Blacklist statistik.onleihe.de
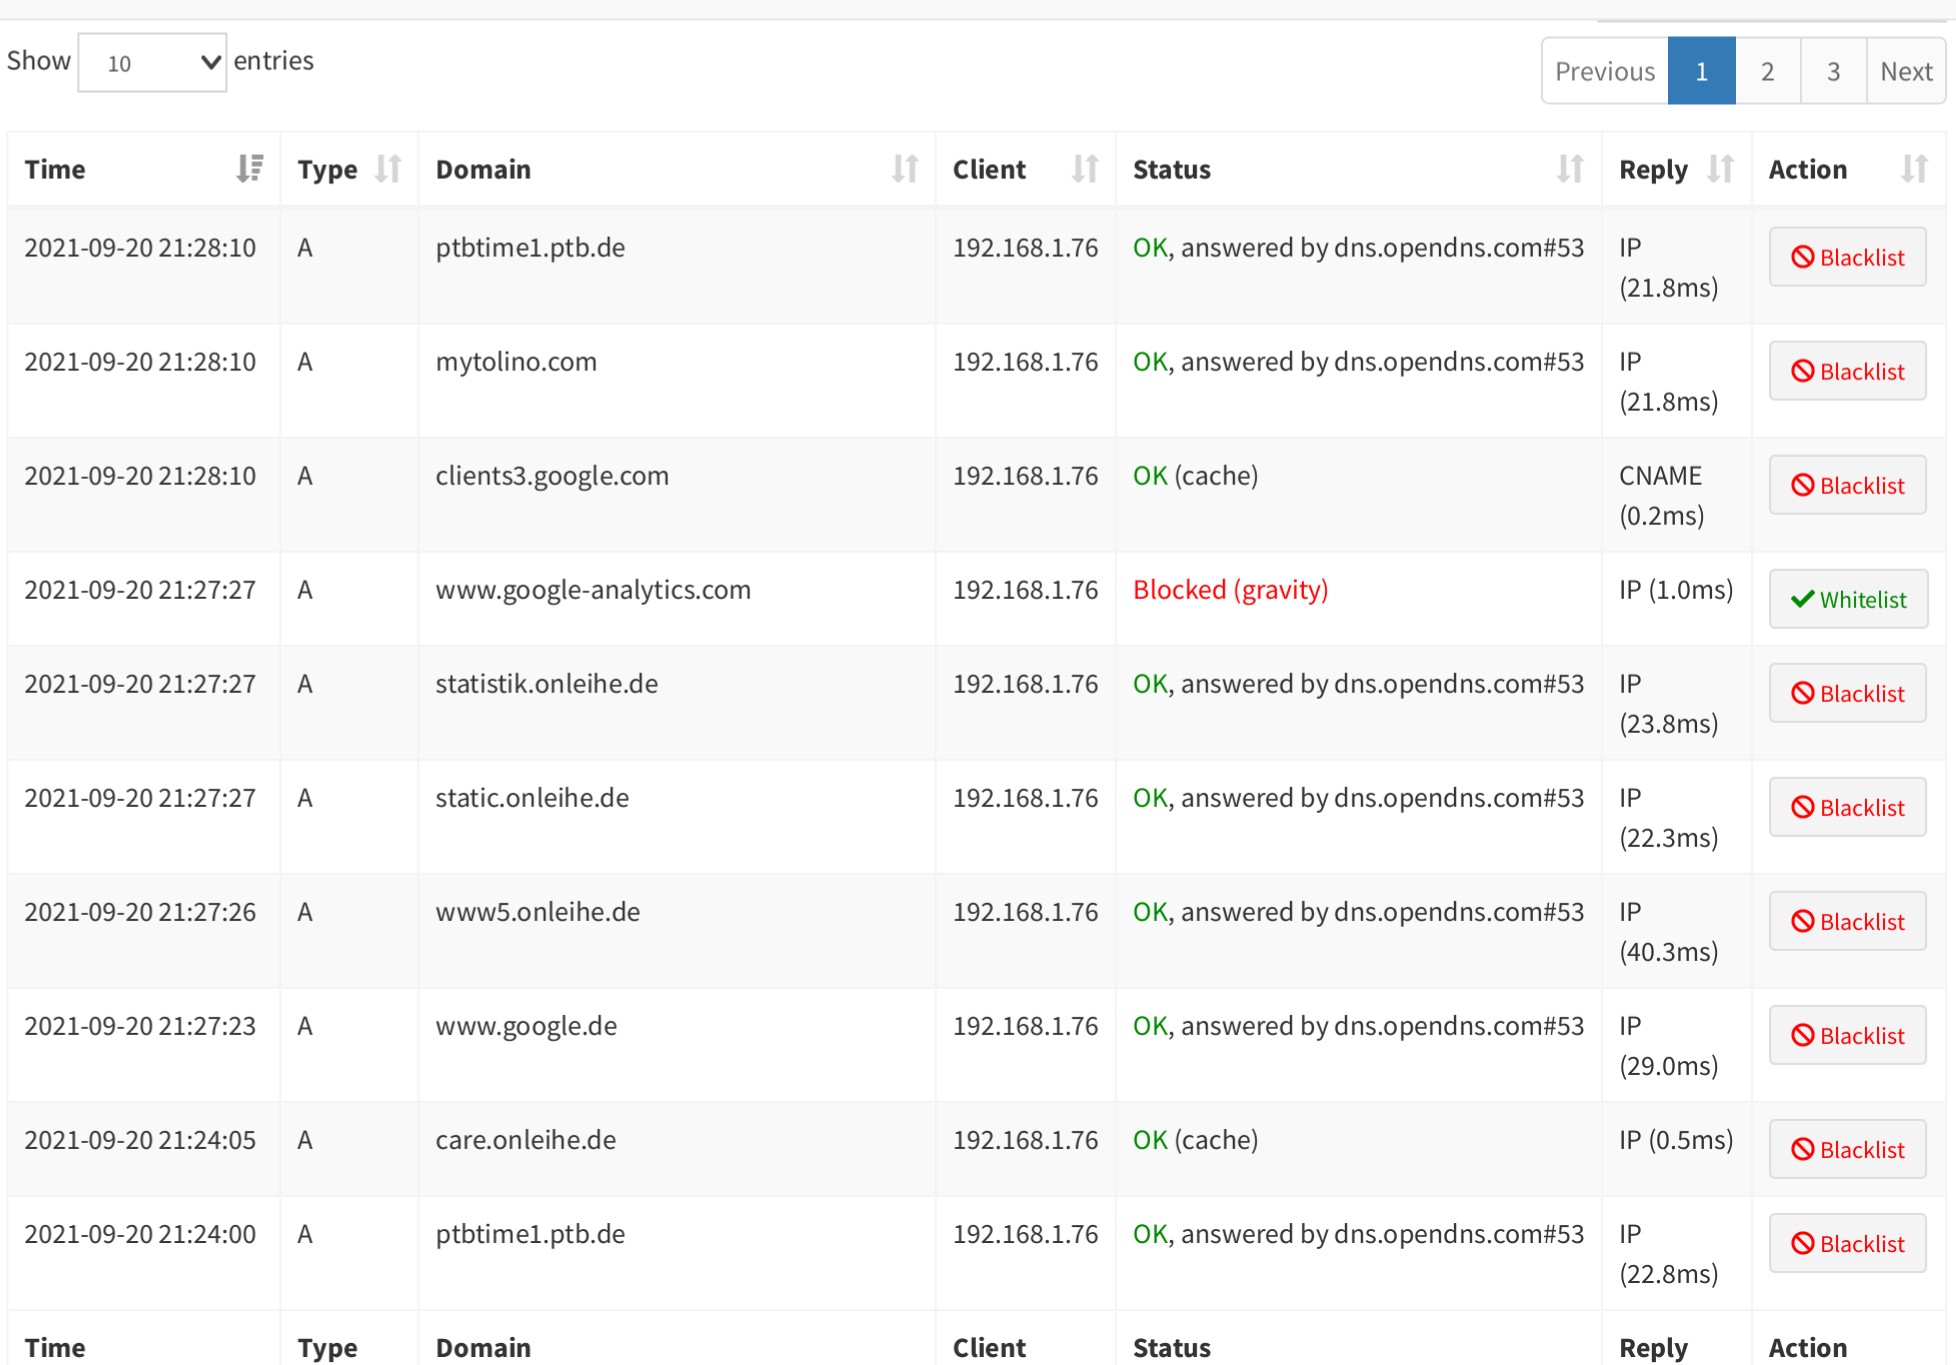This screenshot has width=1956, height=1365. click(x=1847, y=693)
